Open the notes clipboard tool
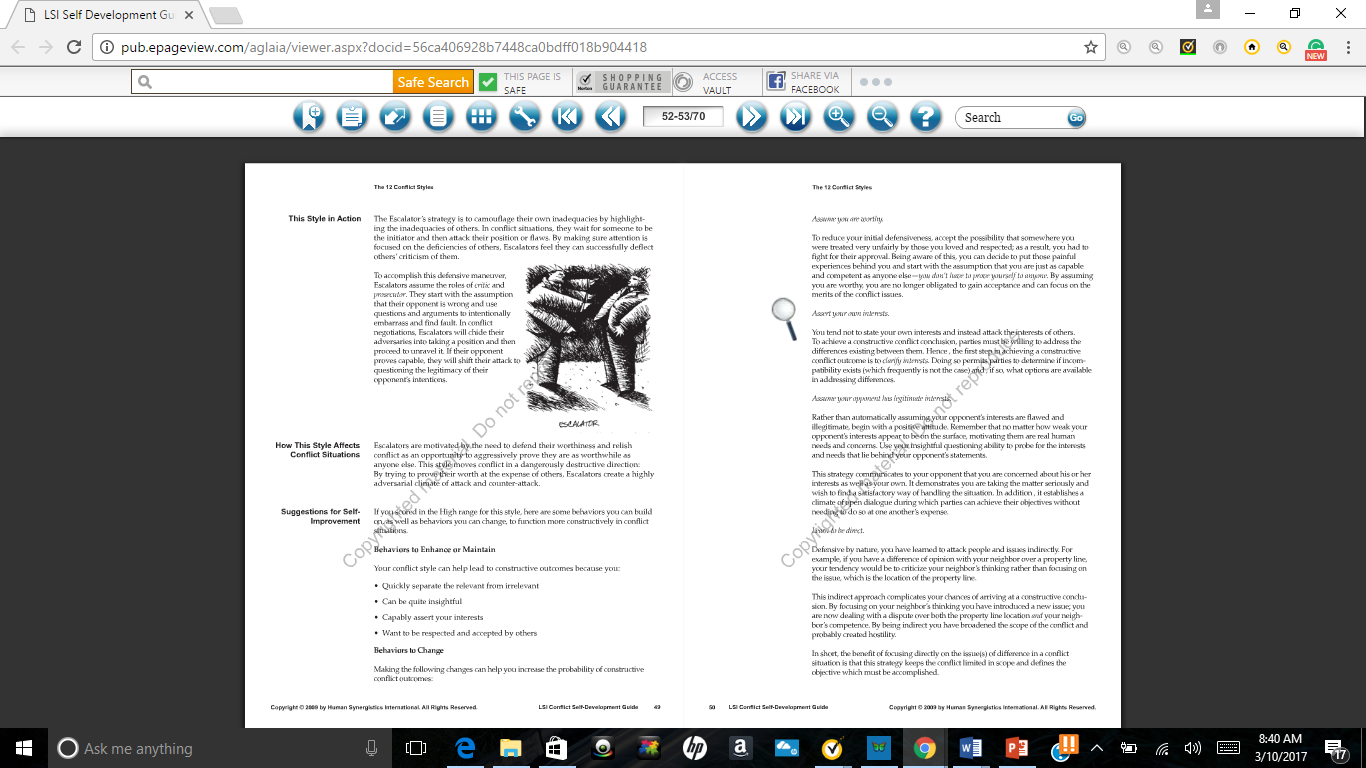This screenshot has width=1366, height=768. coord(352,117)
